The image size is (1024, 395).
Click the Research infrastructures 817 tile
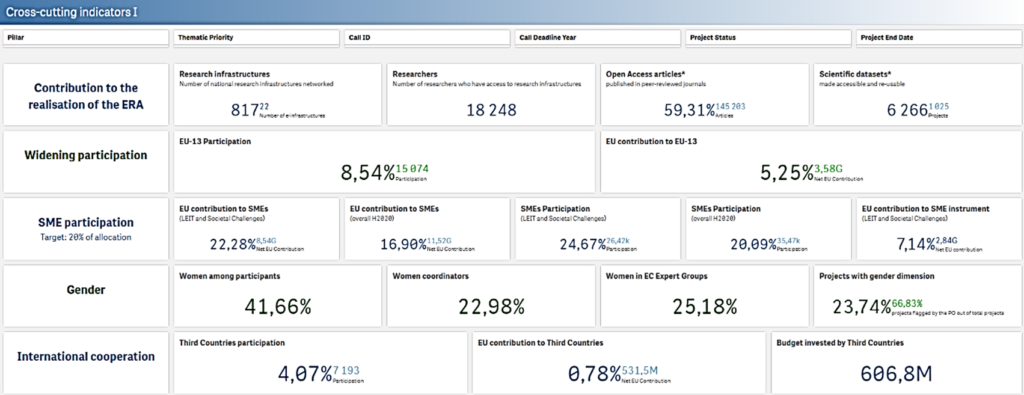click(278, 95)
